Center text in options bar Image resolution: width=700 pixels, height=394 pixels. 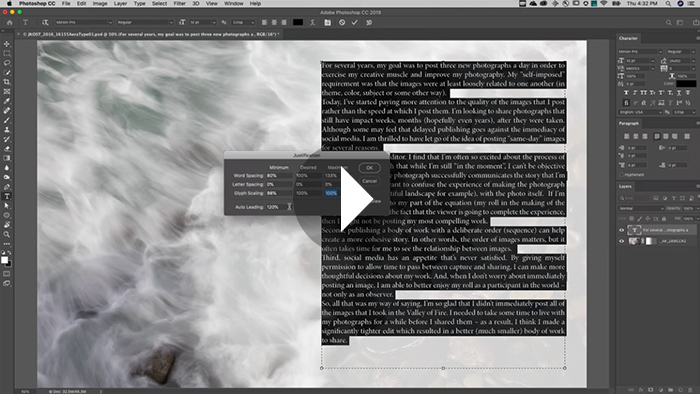click(x=274, y=22)
